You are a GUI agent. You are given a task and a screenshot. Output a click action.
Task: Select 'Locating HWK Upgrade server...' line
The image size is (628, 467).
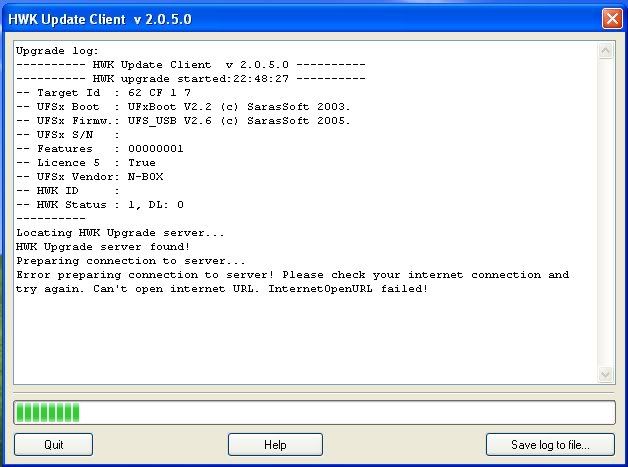click(x=120, y=233)
